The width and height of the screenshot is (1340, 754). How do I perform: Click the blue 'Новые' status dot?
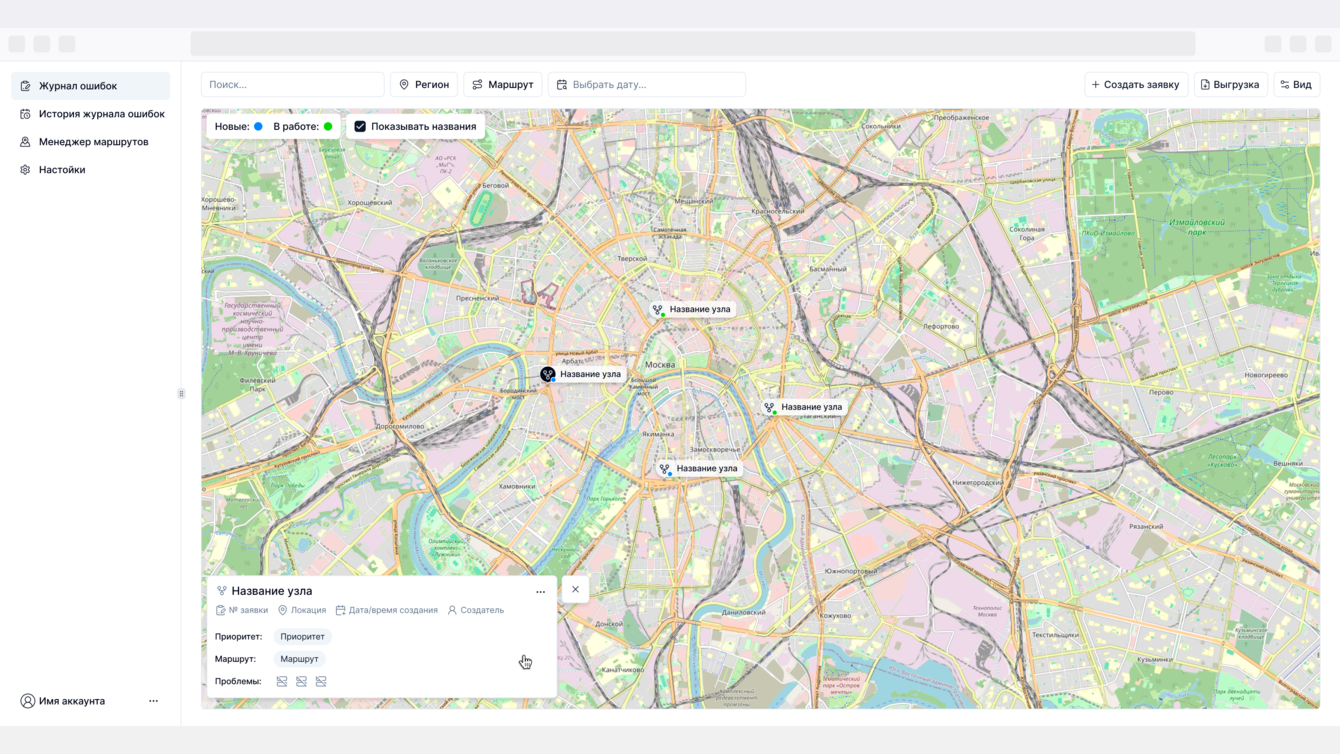pos(258,127)
